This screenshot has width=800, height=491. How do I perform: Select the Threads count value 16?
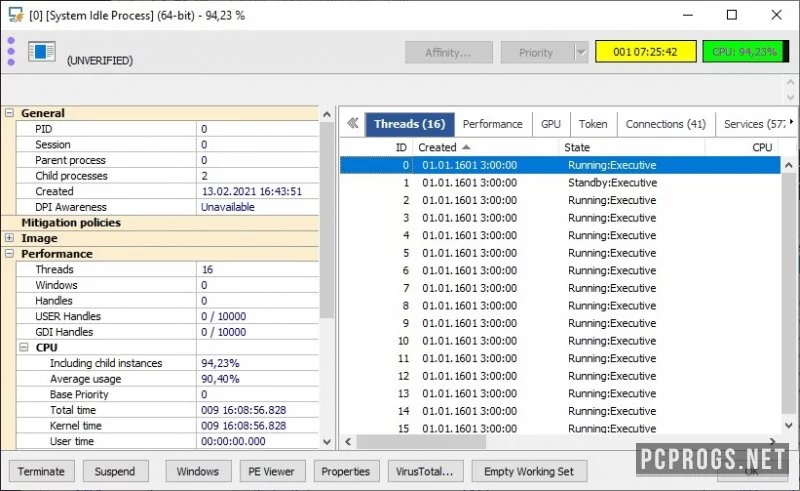coord(207,269)
